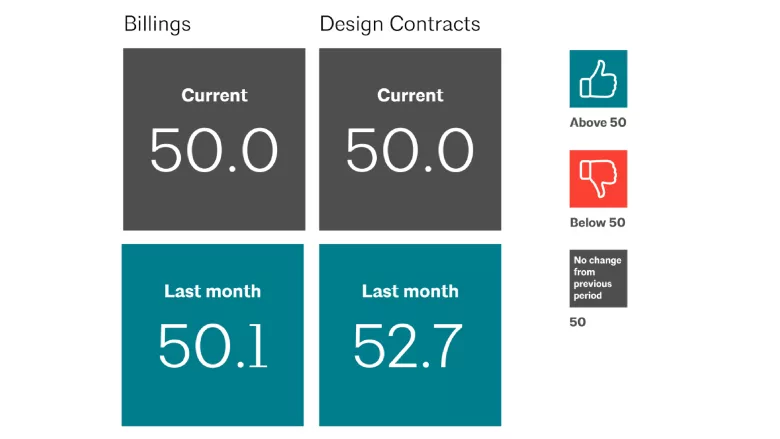Click the 'Above 50' legend label

(x=598, y=122)
